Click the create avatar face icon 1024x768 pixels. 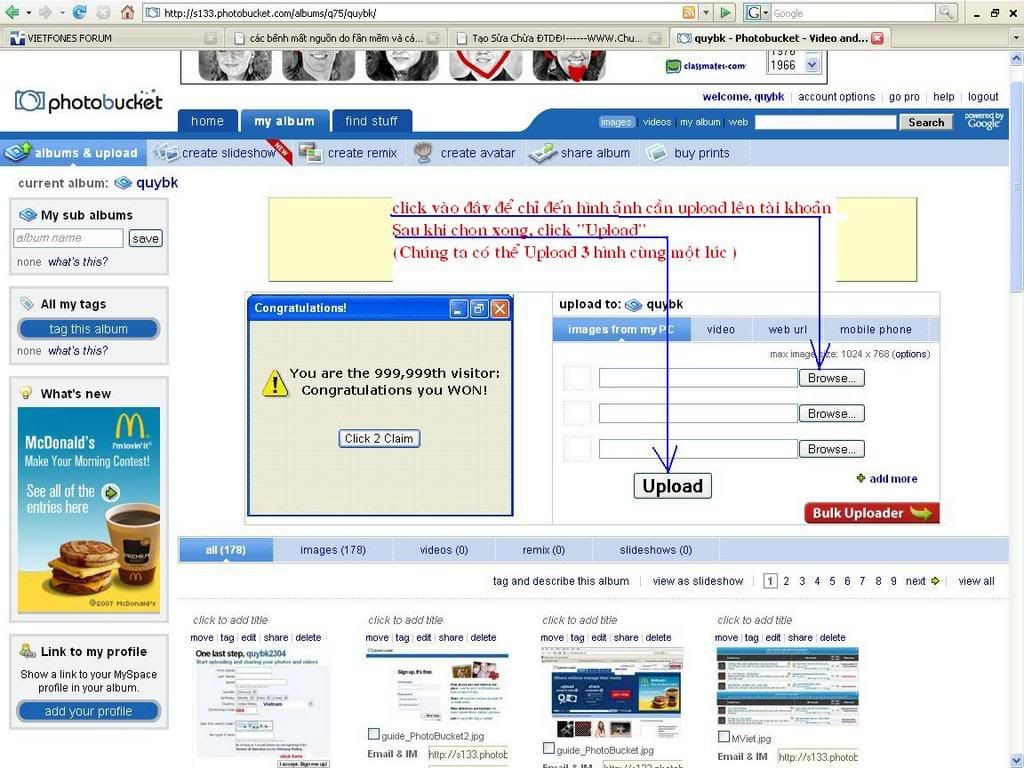[423, 153]
